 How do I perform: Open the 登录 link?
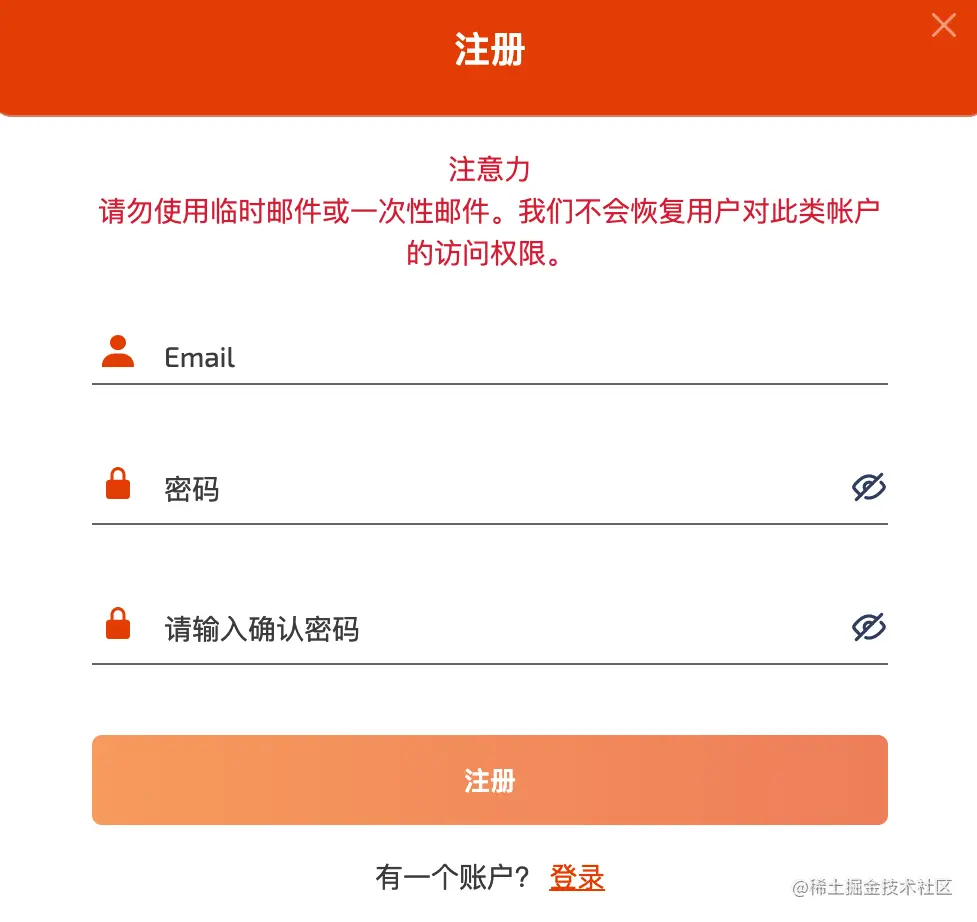pyautogui.click(x=575, y=877)
